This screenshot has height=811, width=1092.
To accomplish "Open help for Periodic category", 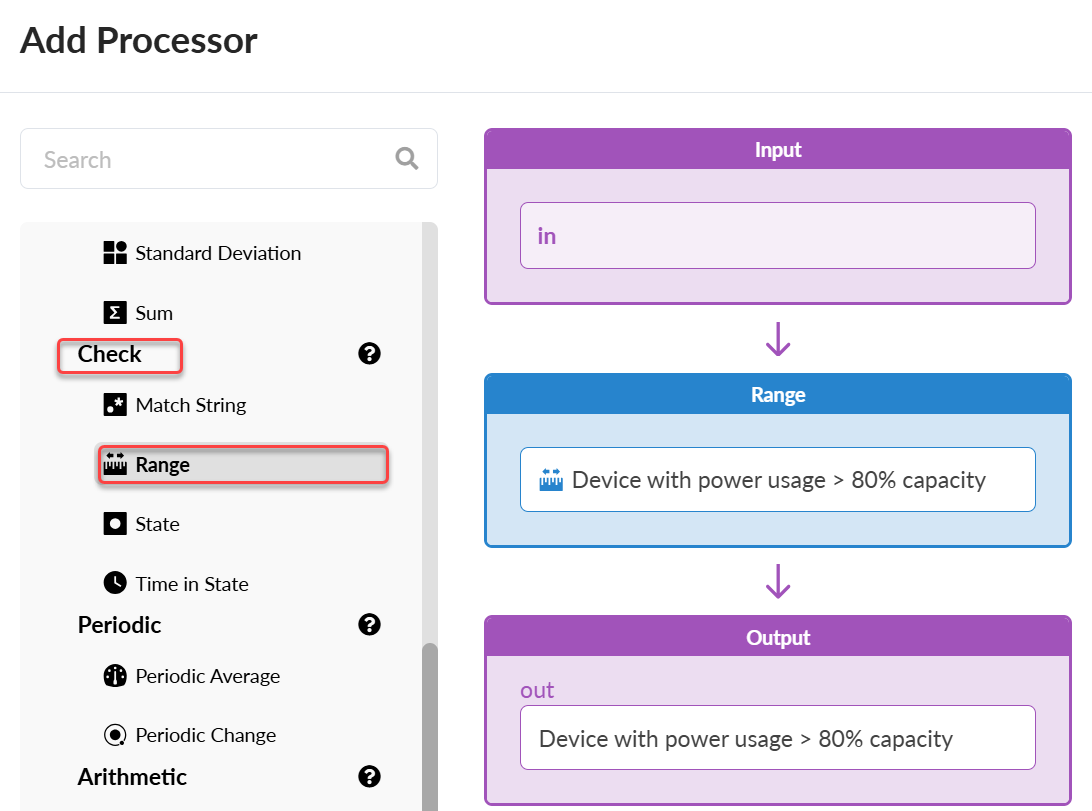I will coord(369,625).
